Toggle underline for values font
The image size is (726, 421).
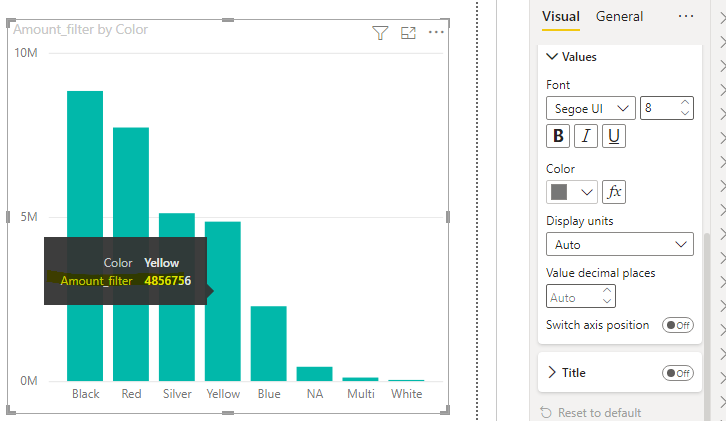pyautogui.click(x=614, y=136)
